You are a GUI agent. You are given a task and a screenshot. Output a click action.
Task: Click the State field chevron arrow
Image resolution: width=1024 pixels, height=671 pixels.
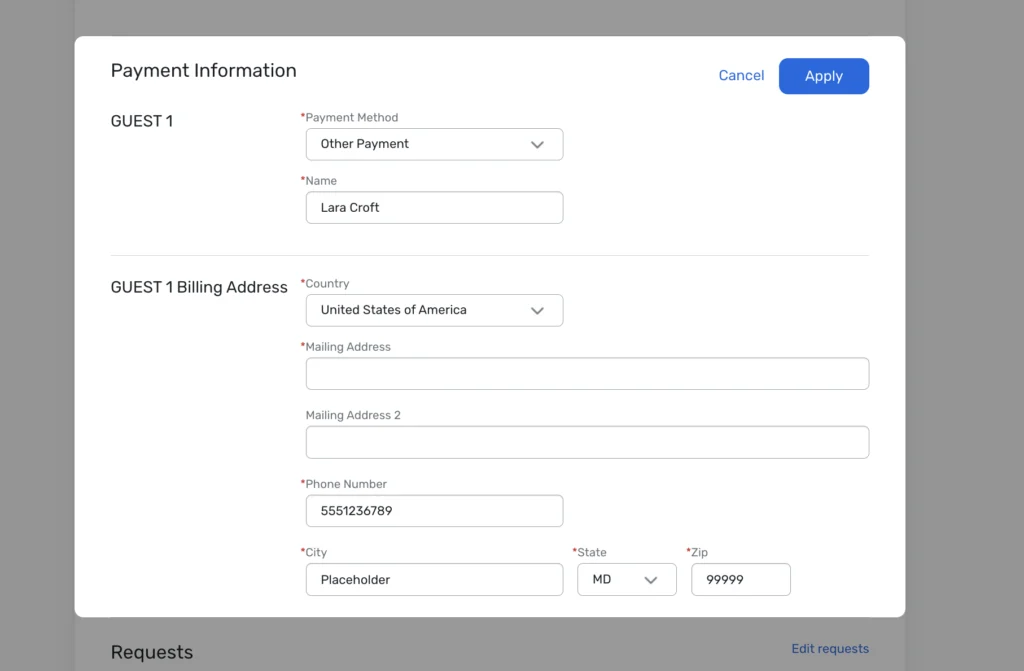[x=651, y=579]
